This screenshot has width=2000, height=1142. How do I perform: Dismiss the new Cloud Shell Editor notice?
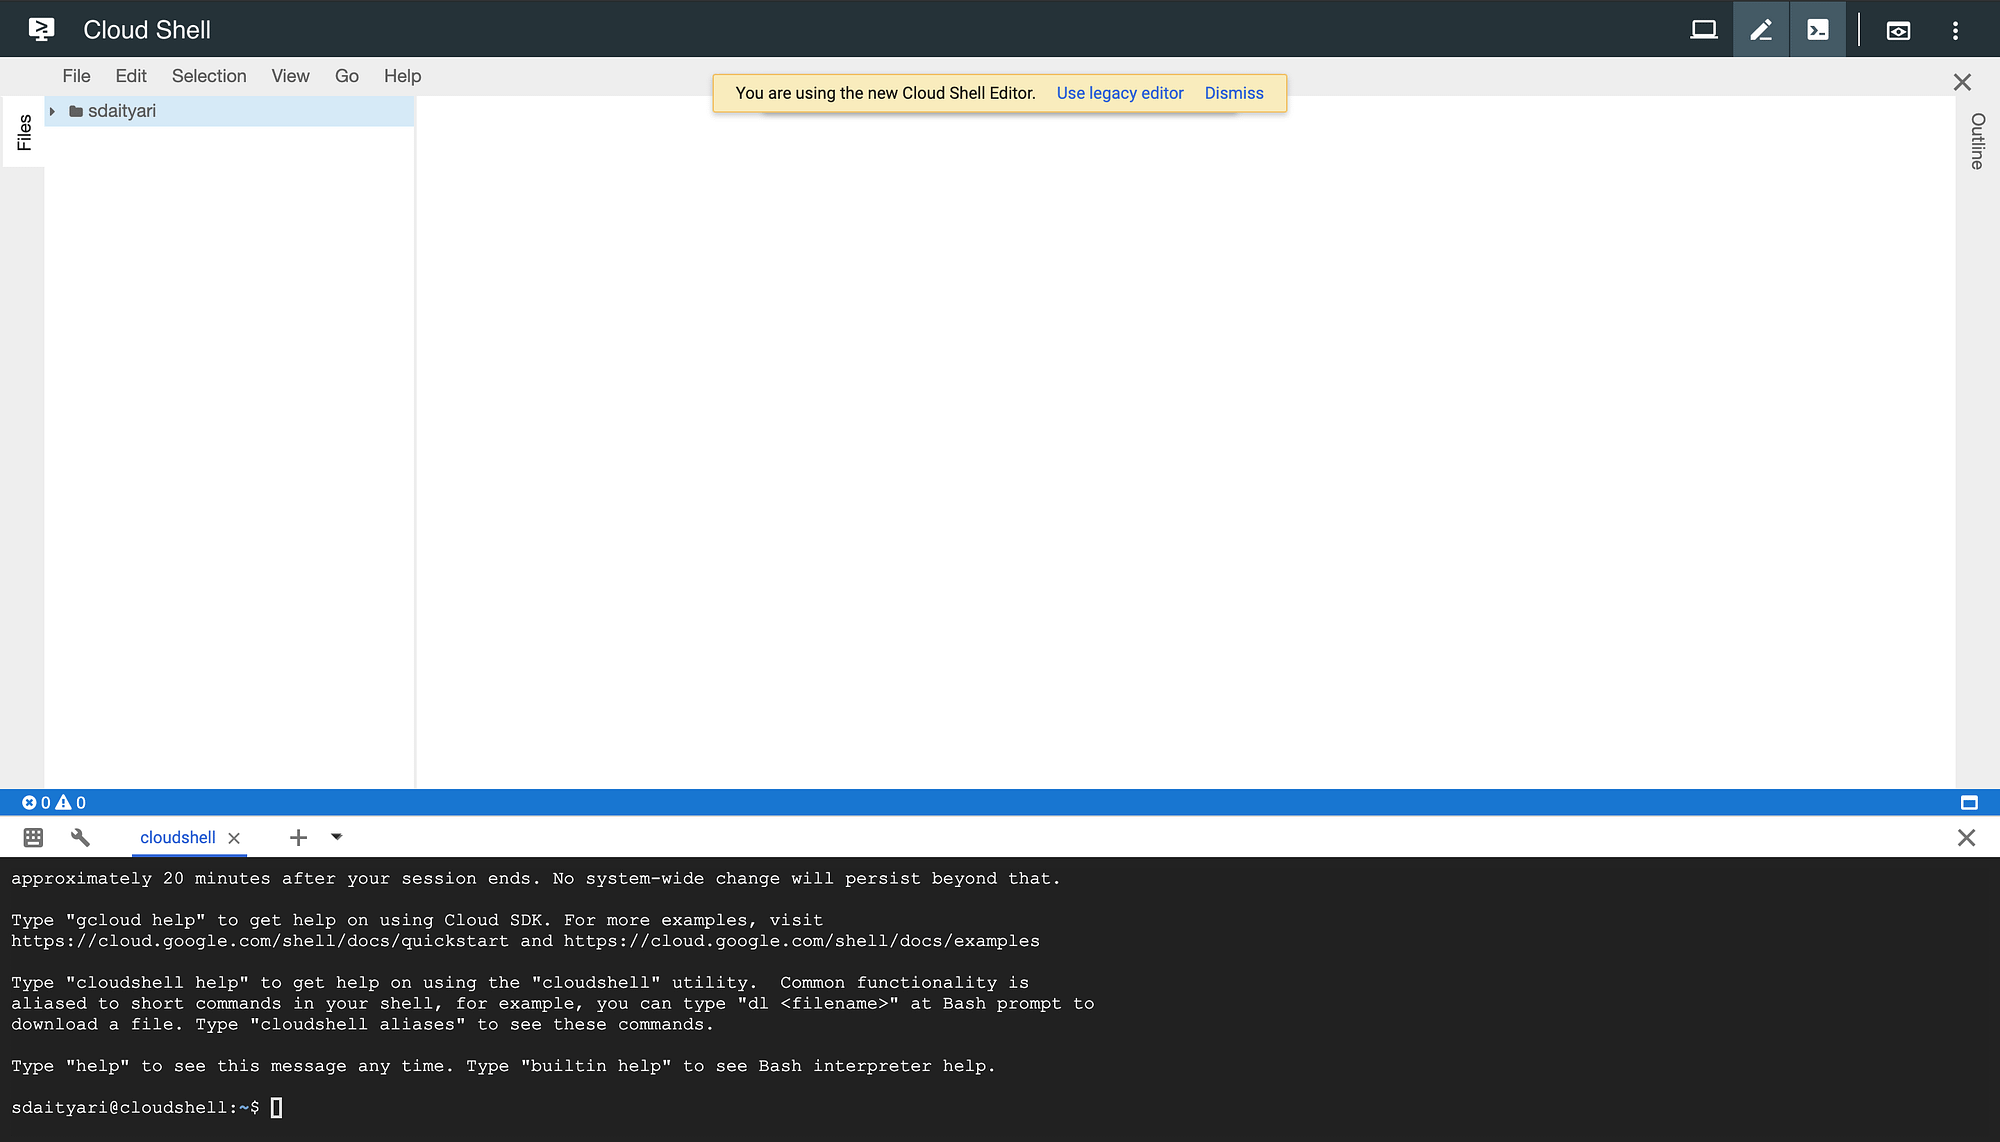point(1233,93)
